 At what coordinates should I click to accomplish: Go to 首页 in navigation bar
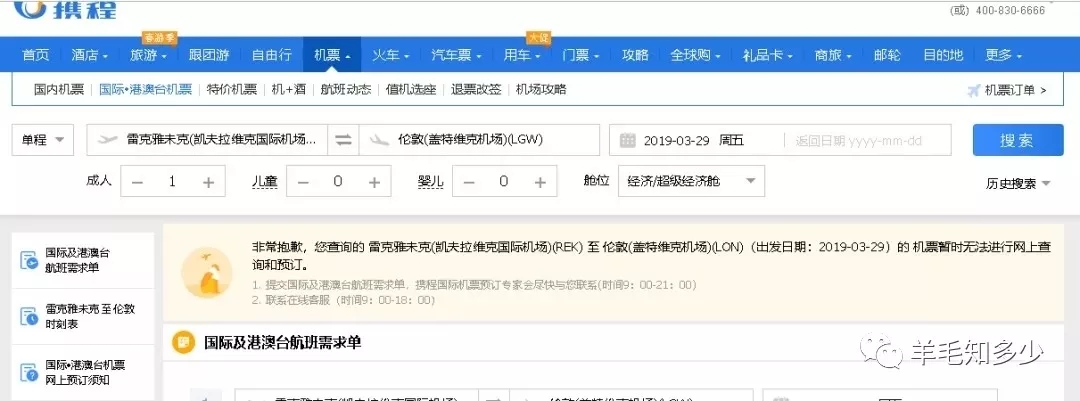point(36,55)
